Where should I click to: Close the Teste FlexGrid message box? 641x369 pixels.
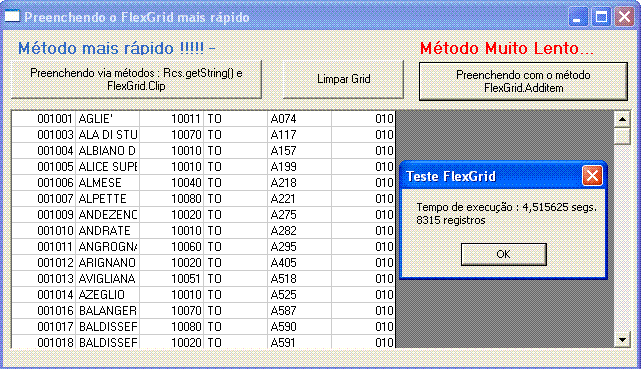coord(592,176)
